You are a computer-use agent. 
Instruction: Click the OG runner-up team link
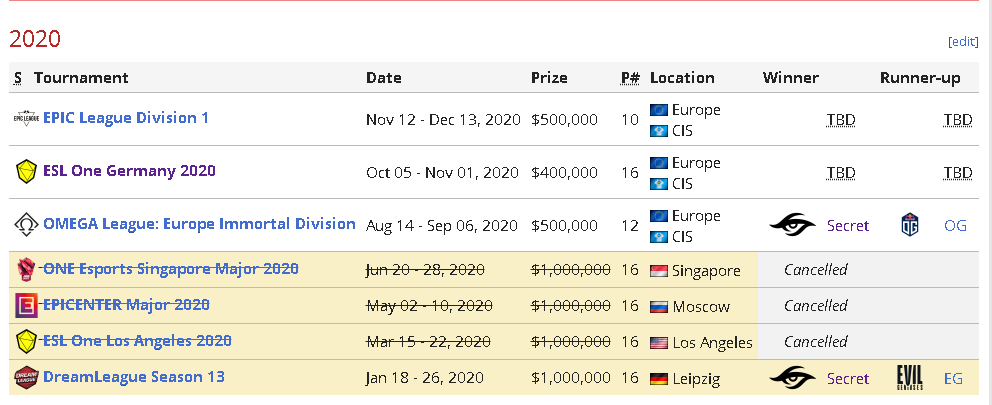coord(955,226)
